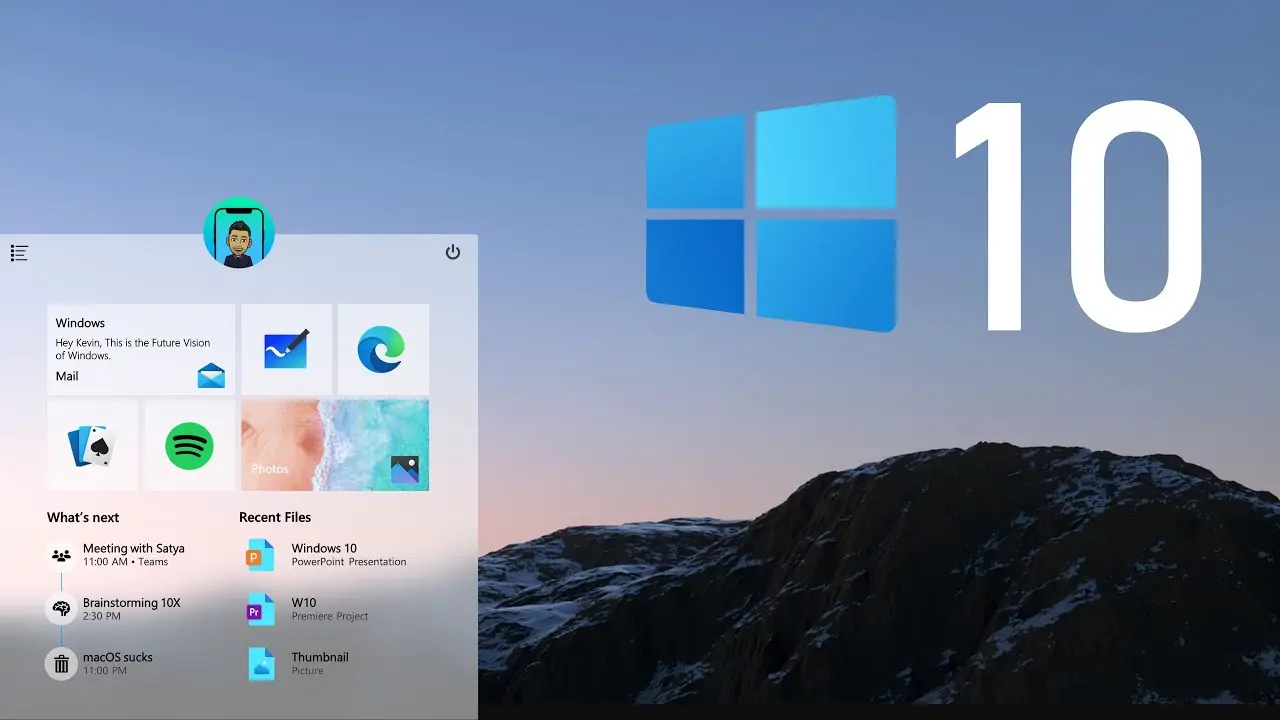Start Microsoft Solitaire Collection
Screen dimensions: 1280x720
pyautogui.click(x=92, y=445)
